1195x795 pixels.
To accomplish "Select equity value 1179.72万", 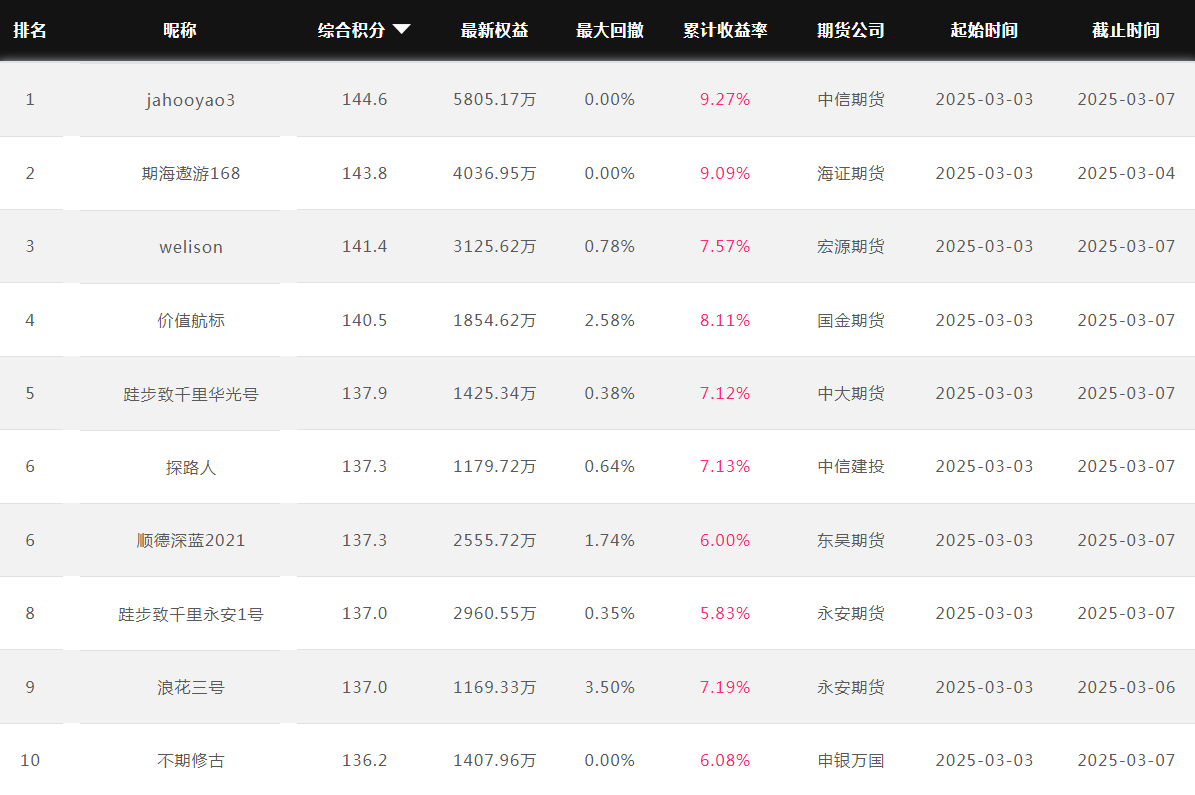I will coord(495,466).
